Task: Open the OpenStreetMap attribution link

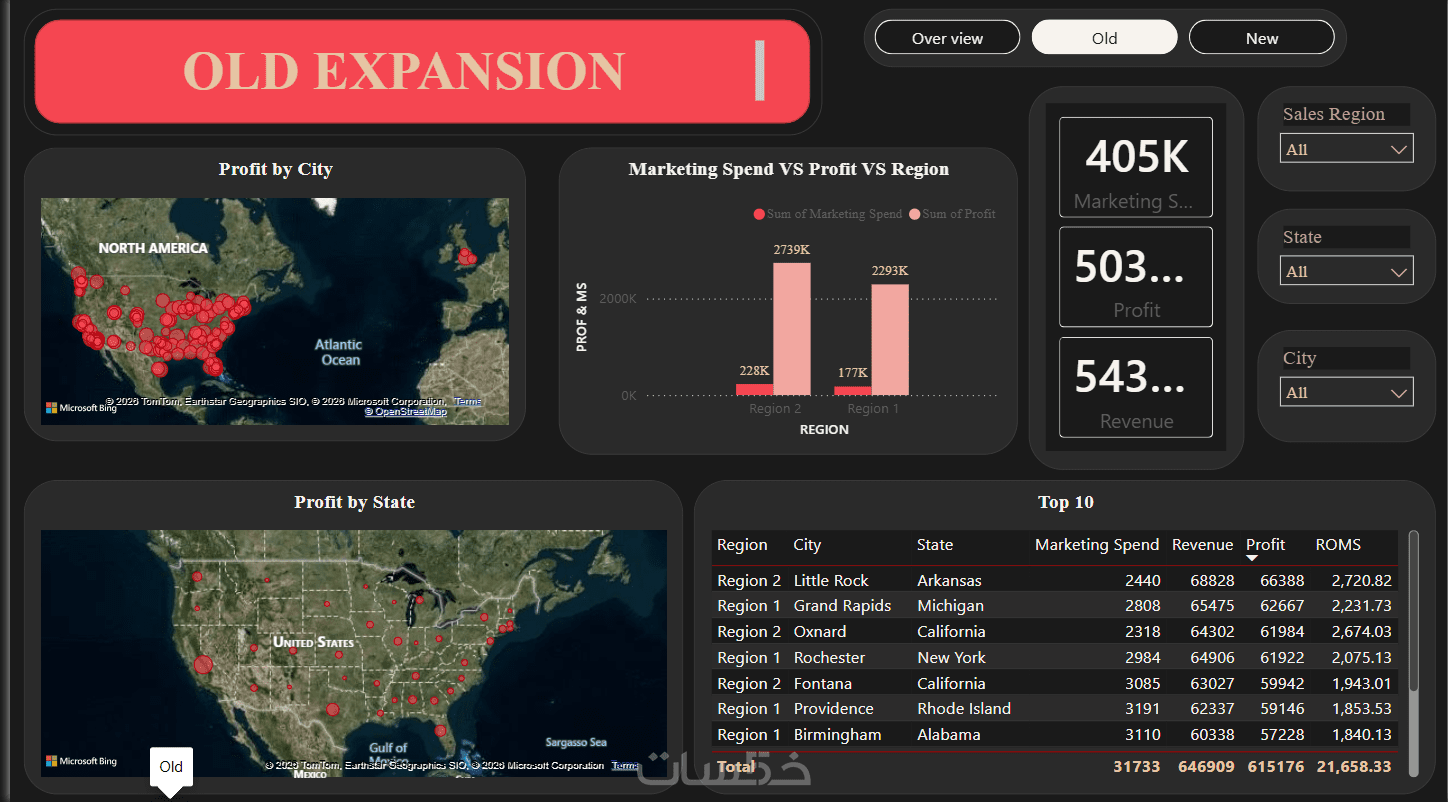Action: click(405, 411)
